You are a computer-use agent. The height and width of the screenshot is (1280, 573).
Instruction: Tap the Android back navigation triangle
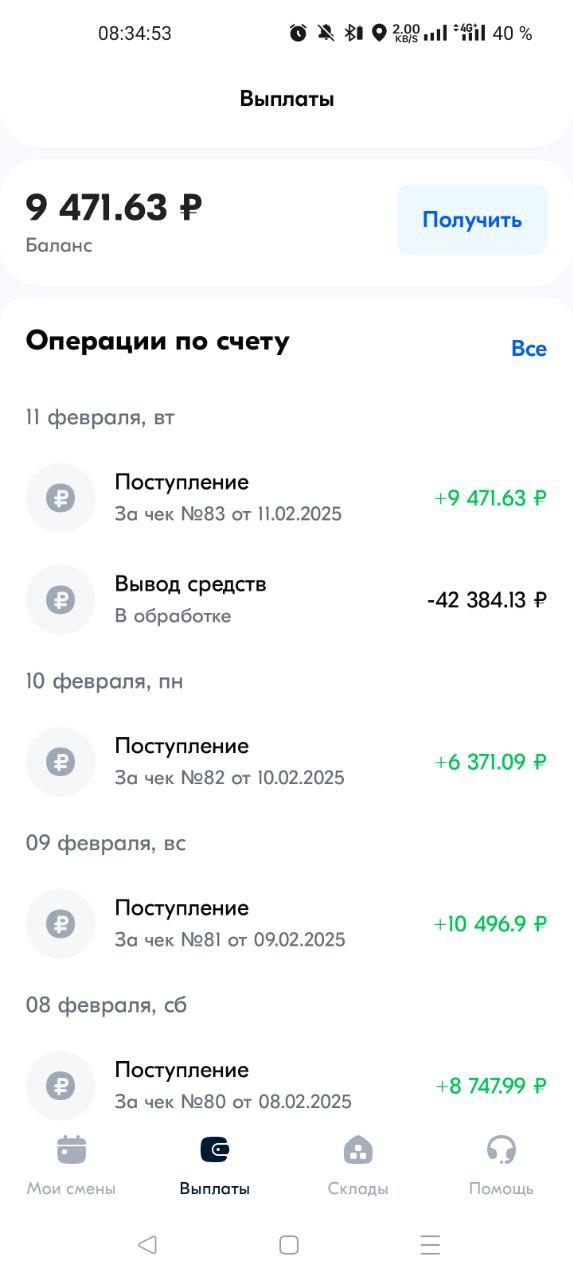click(147, 1244)
